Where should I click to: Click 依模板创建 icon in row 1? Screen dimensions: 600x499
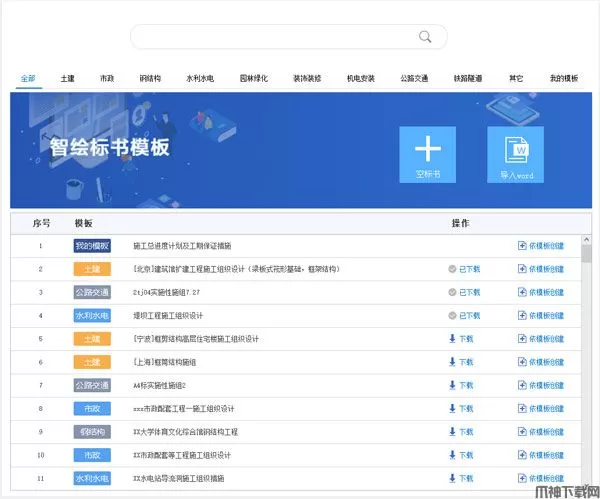pyautogui.click(x=522, y=245)
